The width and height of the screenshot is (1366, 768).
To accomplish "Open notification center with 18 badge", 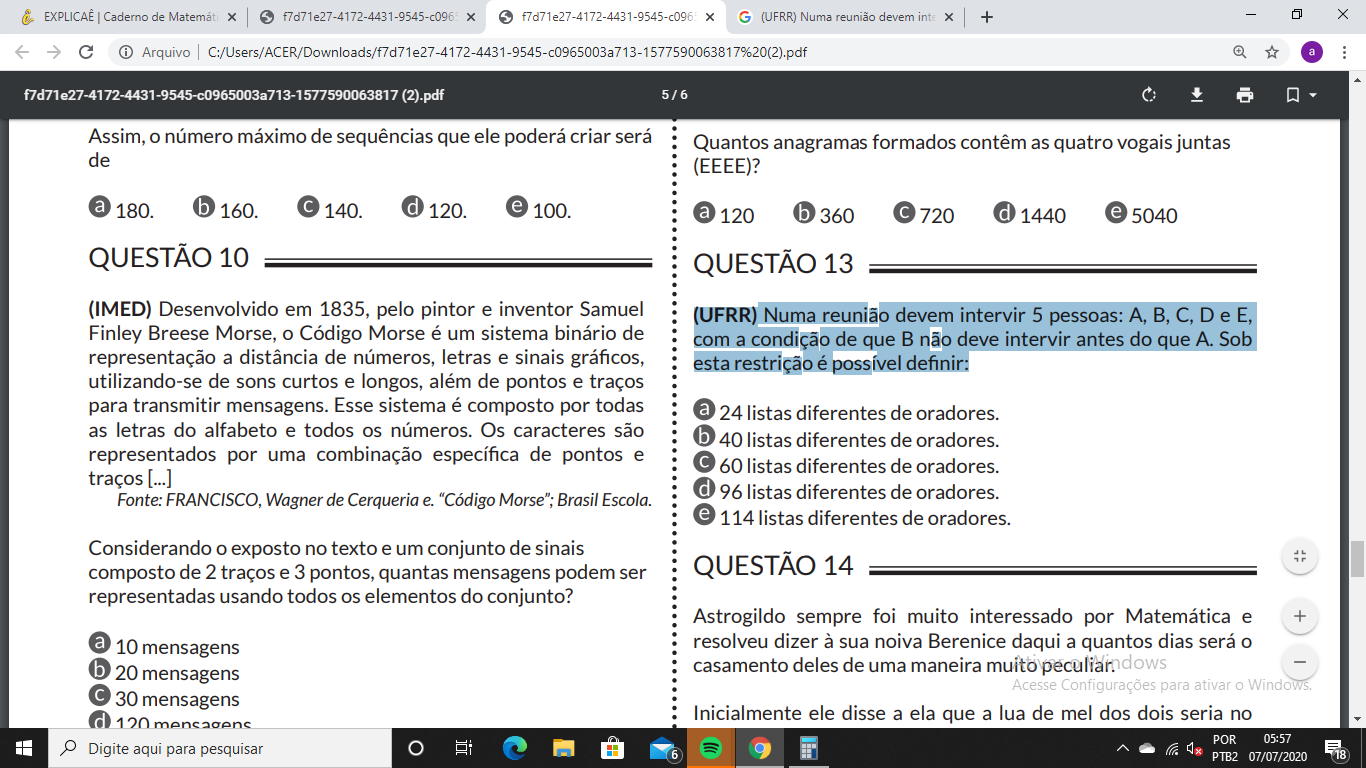I will [x=1335, y=748].
